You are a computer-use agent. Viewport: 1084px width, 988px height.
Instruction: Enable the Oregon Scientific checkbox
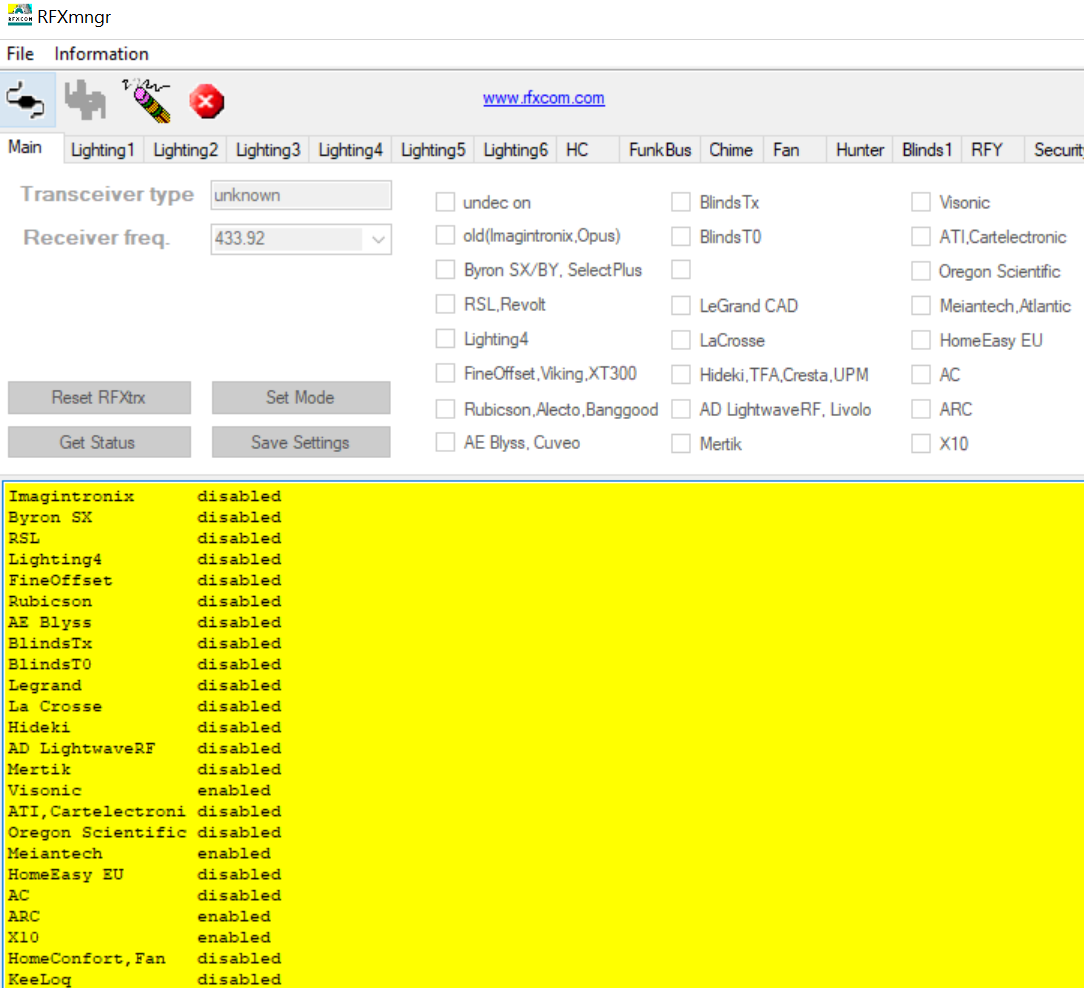coord(921,271)
